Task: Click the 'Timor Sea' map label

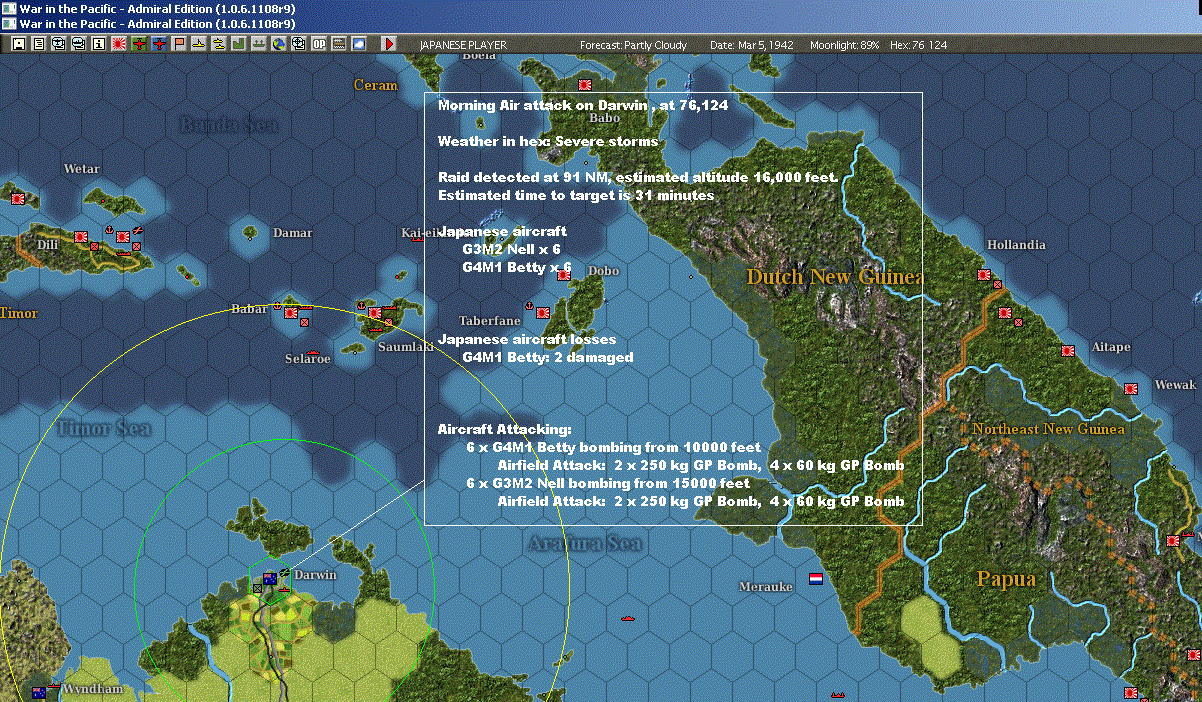Action: [104, 429]
